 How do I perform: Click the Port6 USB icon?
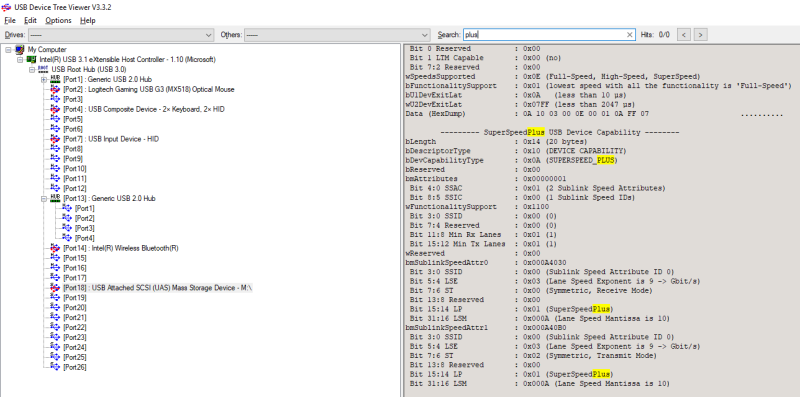pyautogui.click(x=55, y=129)
